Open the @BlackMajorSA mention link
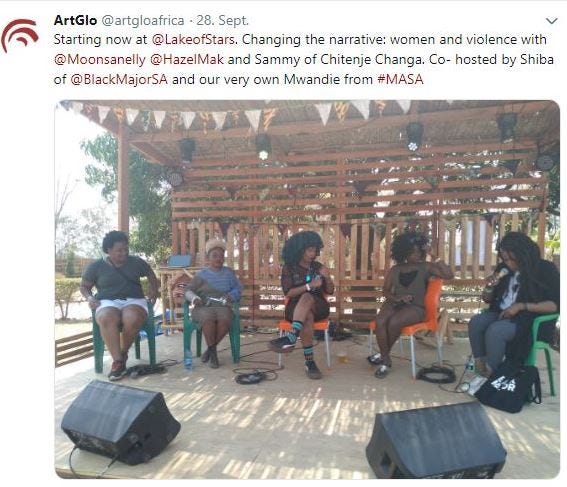Screen dimensions: 567x487 pos(119,79)
